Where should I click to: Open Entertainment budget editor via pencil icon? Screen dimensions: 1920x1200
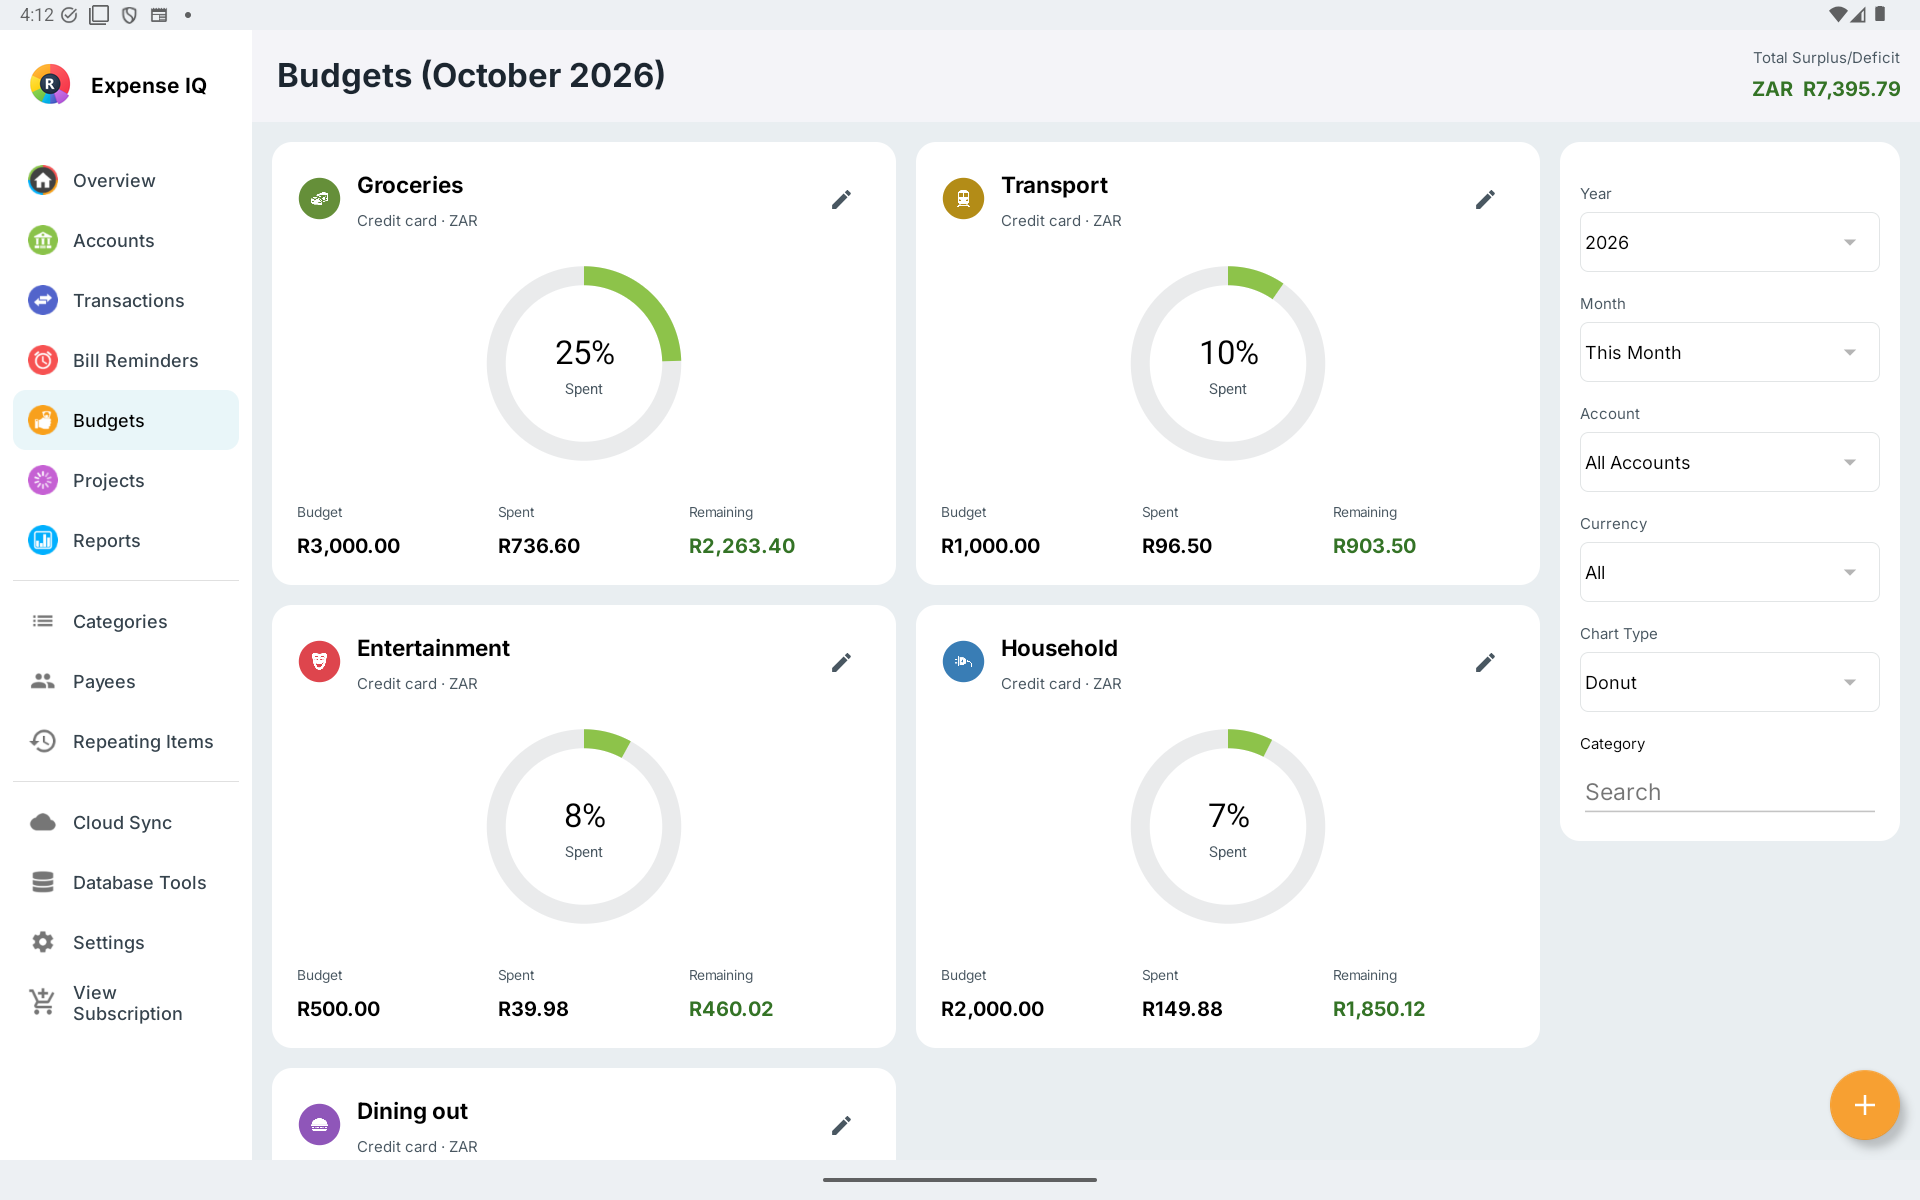click(841, 663)
